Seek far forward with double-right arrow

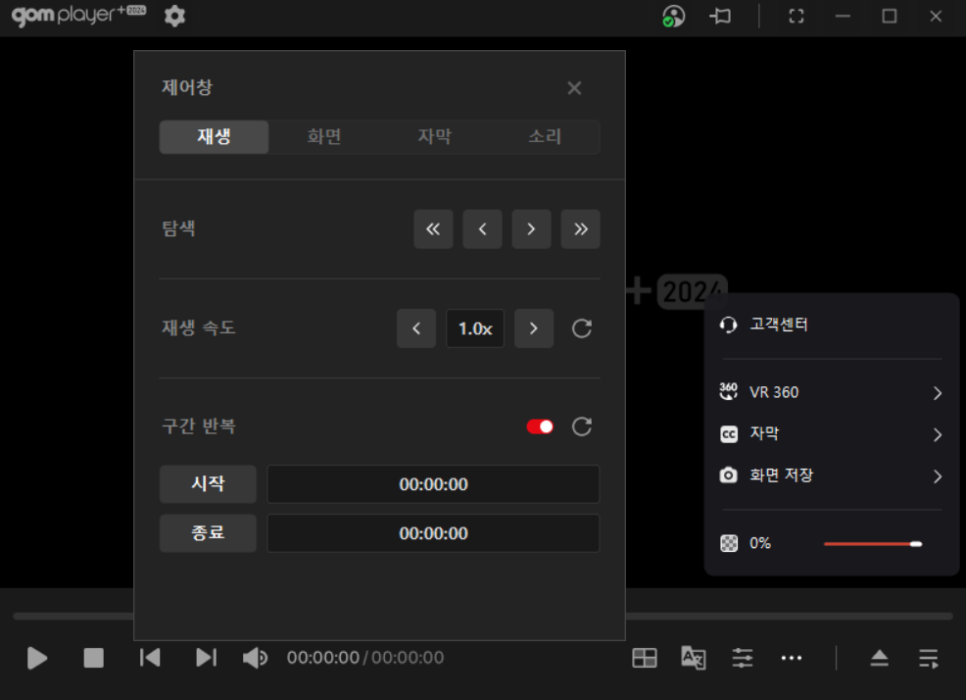tap(580, 229)
